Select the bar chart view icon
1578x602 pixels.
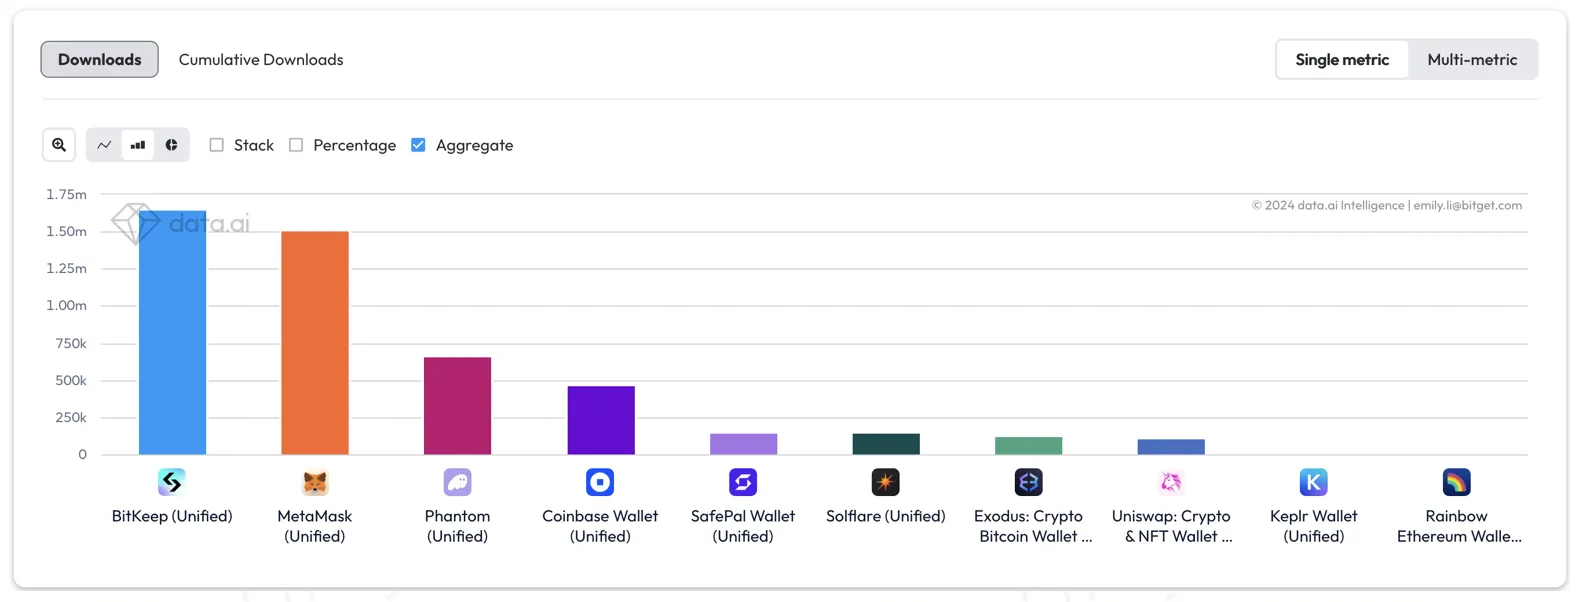click(137, 145)
